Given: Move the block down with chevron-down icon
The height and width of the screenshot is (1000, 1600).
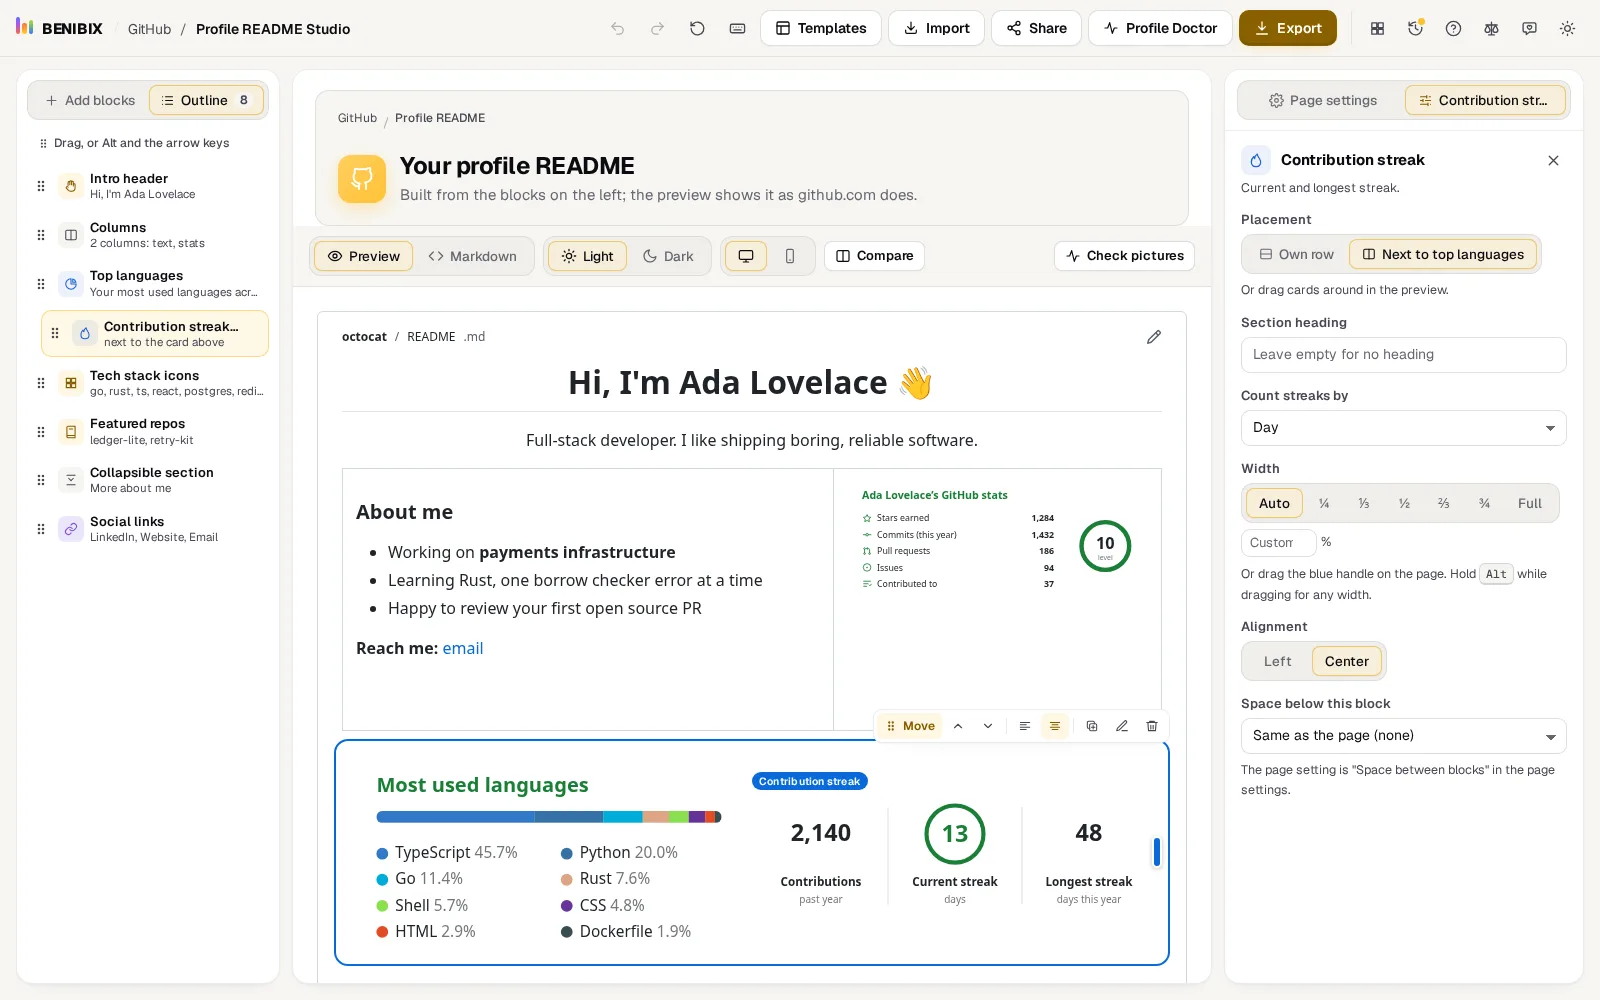Looking at the screenshot, I should point(988,726).
